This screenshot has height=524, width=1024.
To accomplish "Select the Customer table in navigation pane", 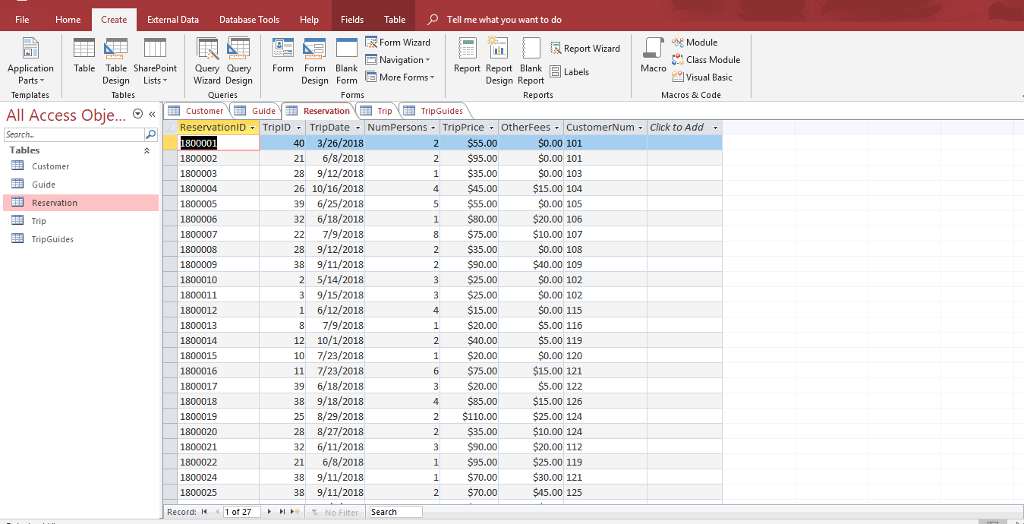I will (50, 166).
